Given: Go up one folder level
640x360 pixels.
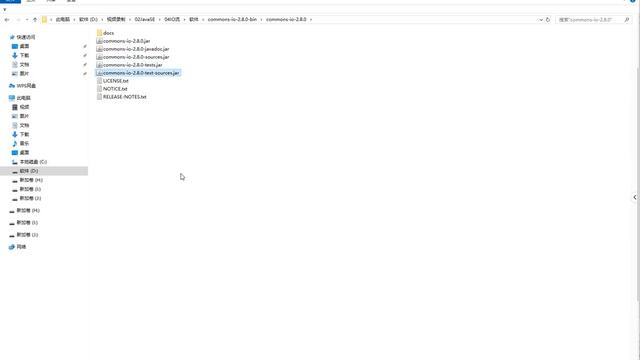Looking at the screenshot, I should pyautogui.click(x=35, y=20).
